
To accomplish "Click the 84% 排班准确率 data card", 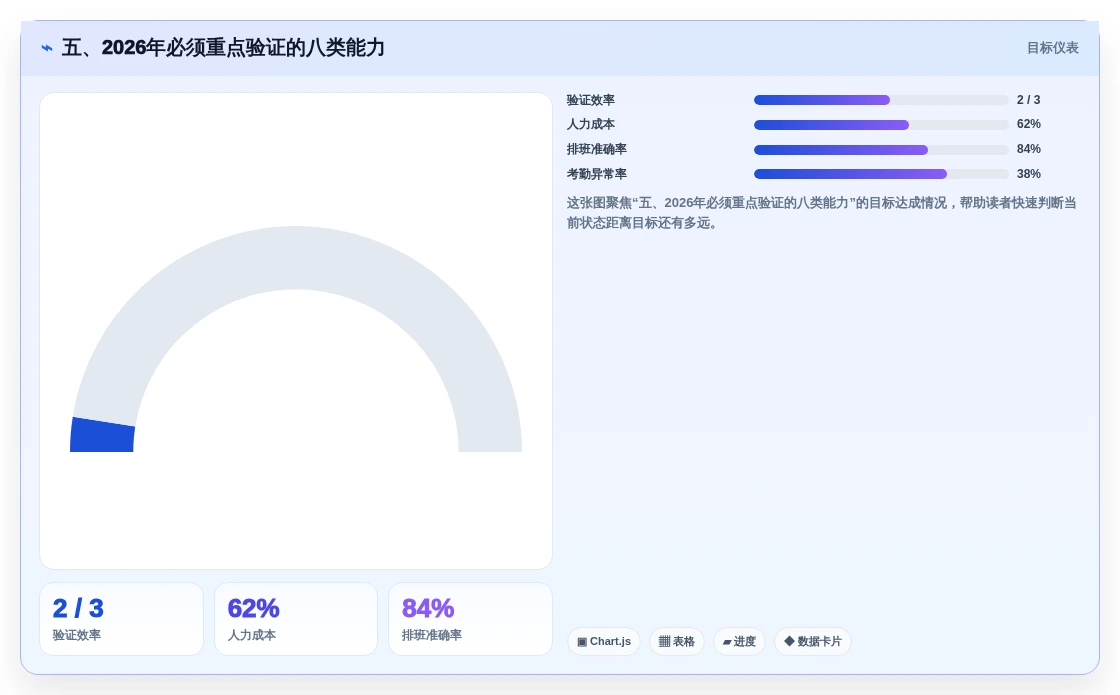I will (470, 619).
